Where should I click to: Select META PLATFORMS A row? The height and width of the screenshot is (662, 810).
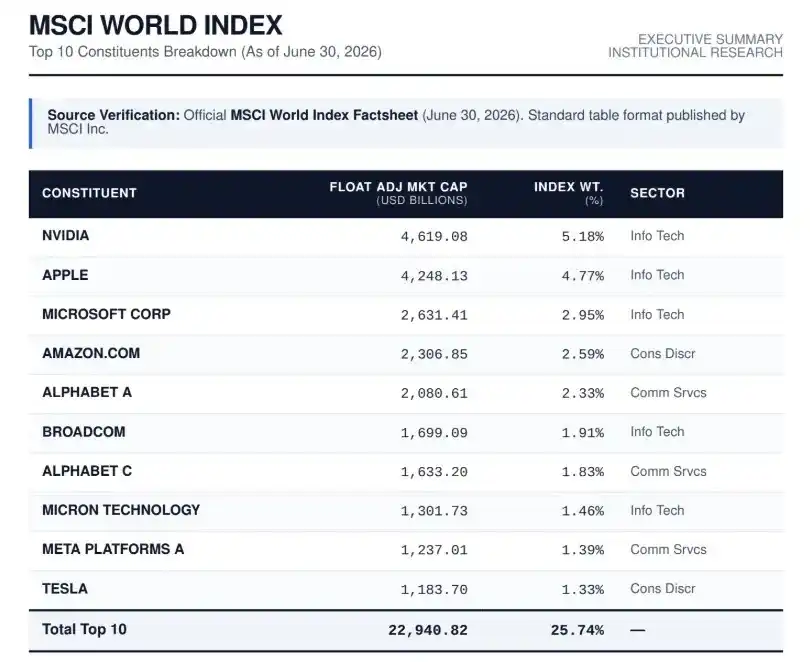[406, 550]
